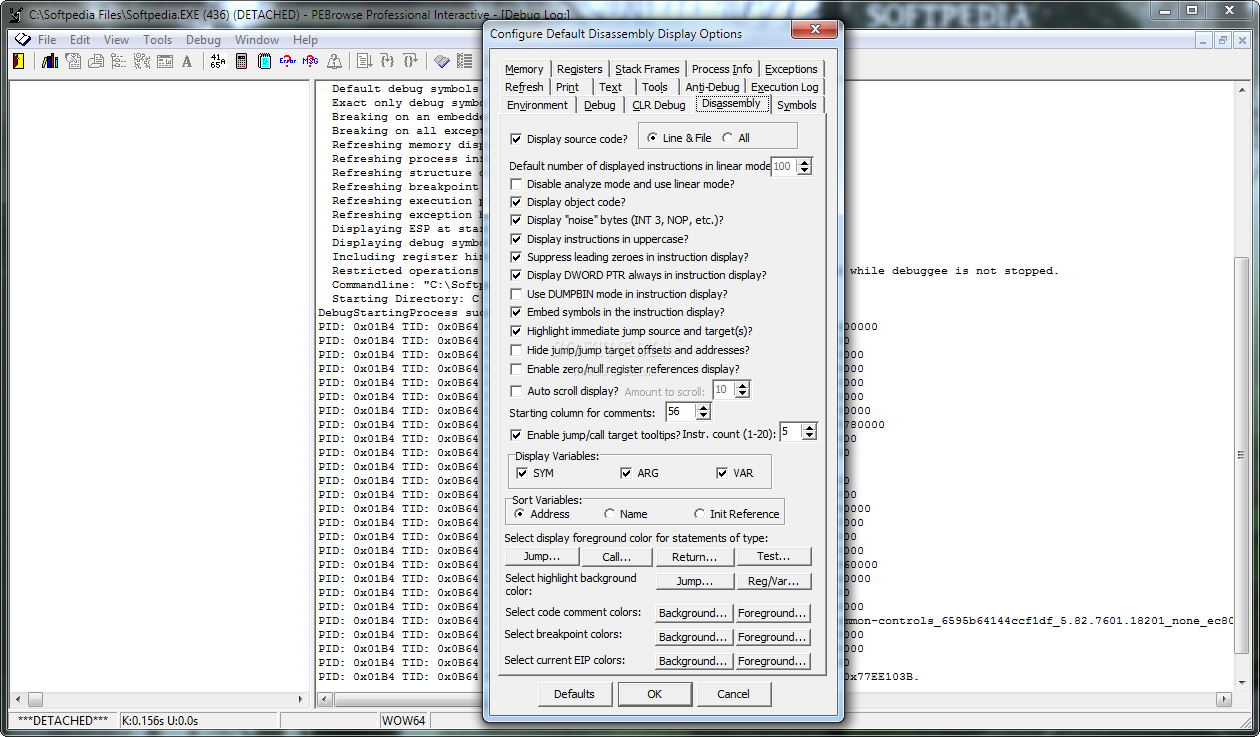The width and height of the screenshot is (1260, 737).
Task: Check Use DUMPBIN mode in instruction display
Action: pos(516,294)
